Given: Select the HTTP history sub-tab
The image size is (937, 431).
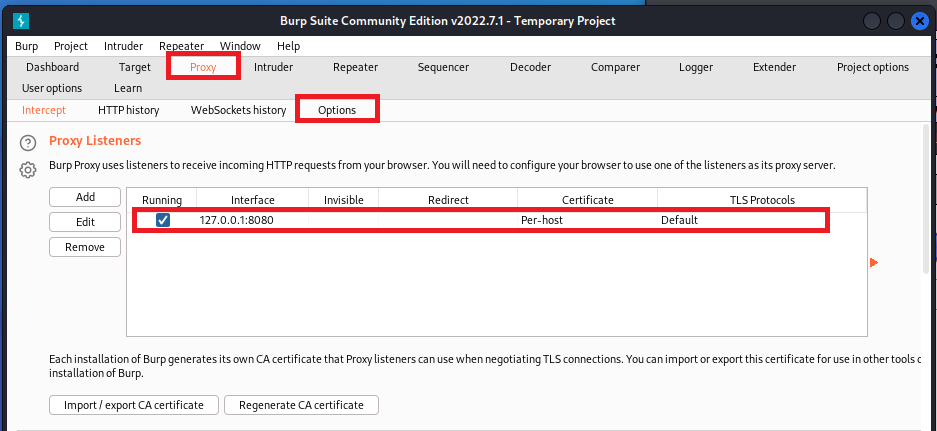Looking at the screenshot, I should tap(128, 110).
